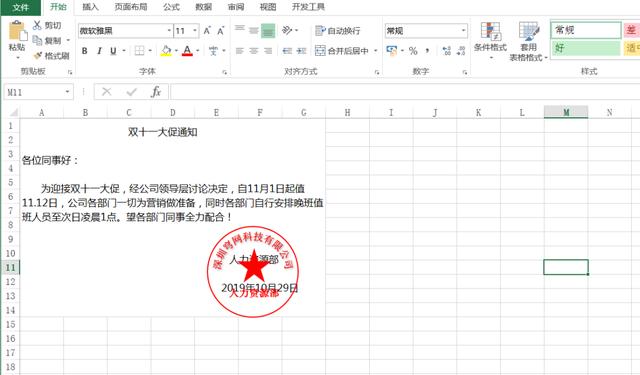Open Font group dialog launcher
This screenshot has width=640, height=375.
click(x=224, y=72)
